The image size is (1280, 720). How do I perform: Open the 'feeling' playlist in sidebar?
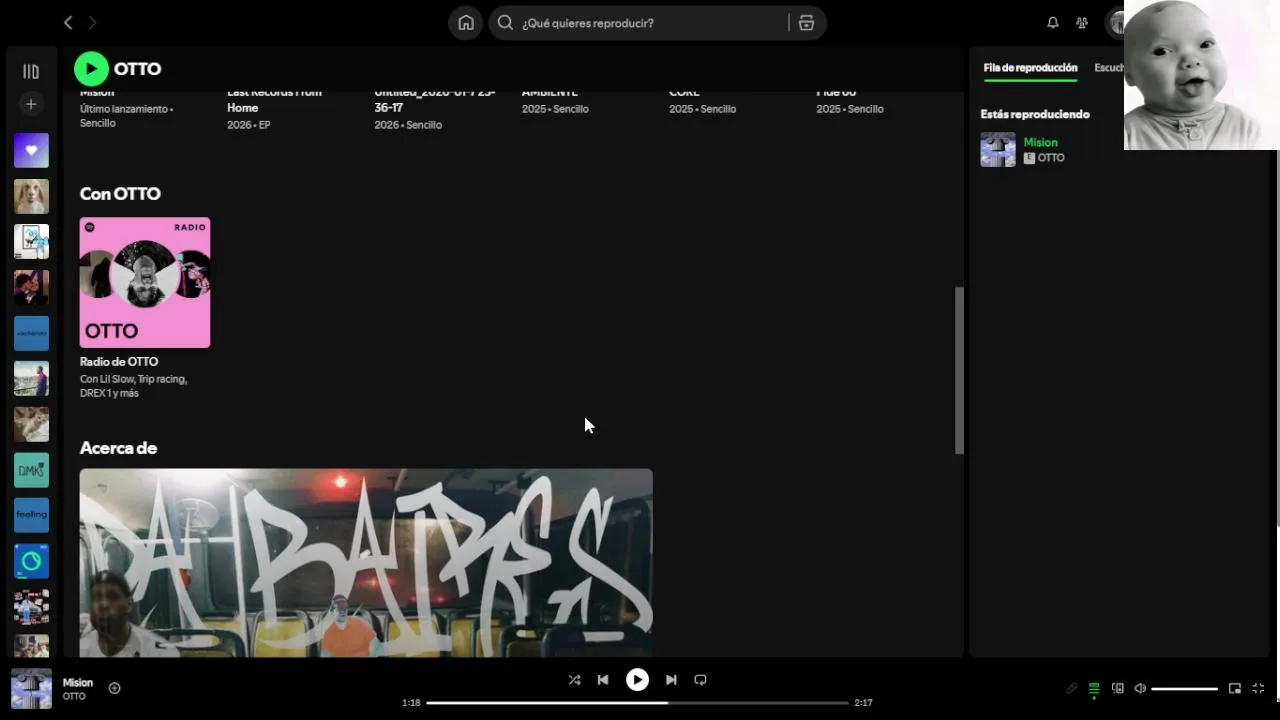tap(31, 515)
